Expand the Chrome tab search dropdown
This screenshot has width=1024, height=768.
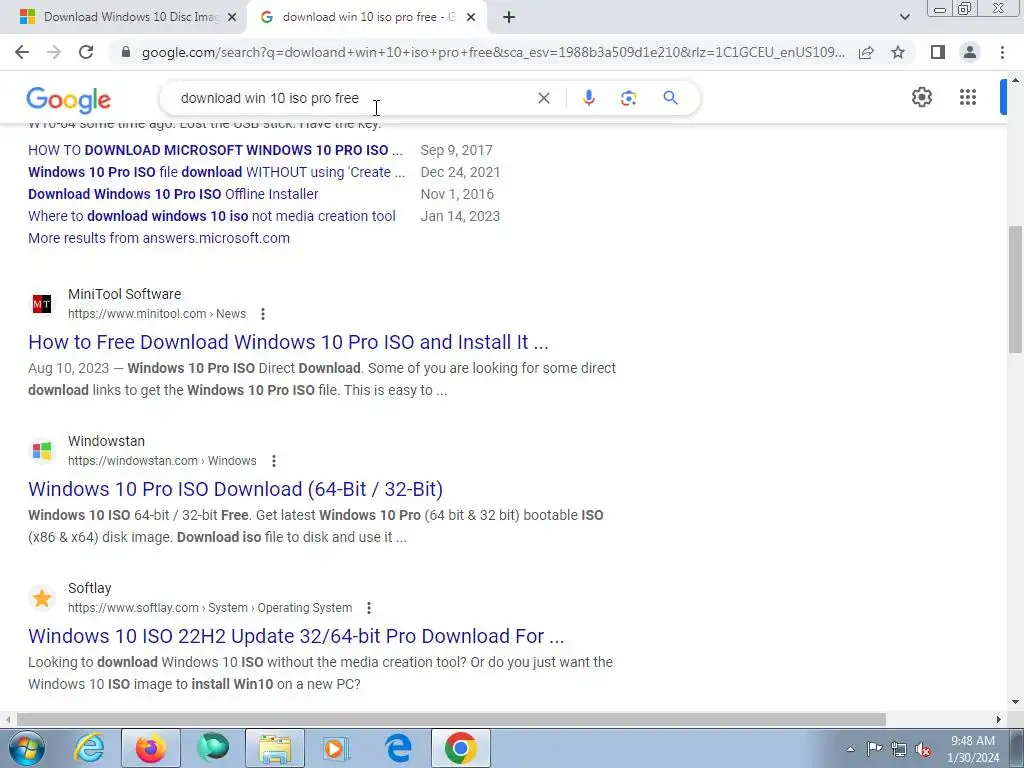904,17
